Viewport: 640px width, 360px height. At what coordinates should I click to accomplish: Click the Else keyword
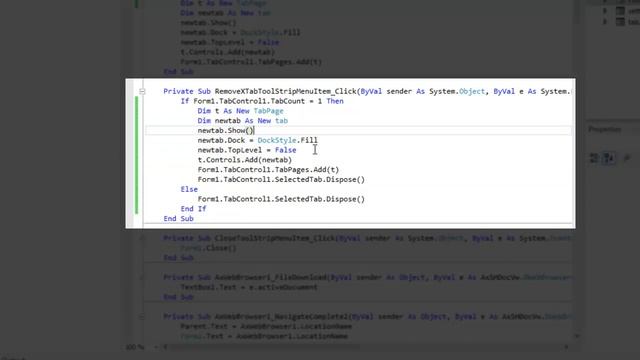coord(189,189)
